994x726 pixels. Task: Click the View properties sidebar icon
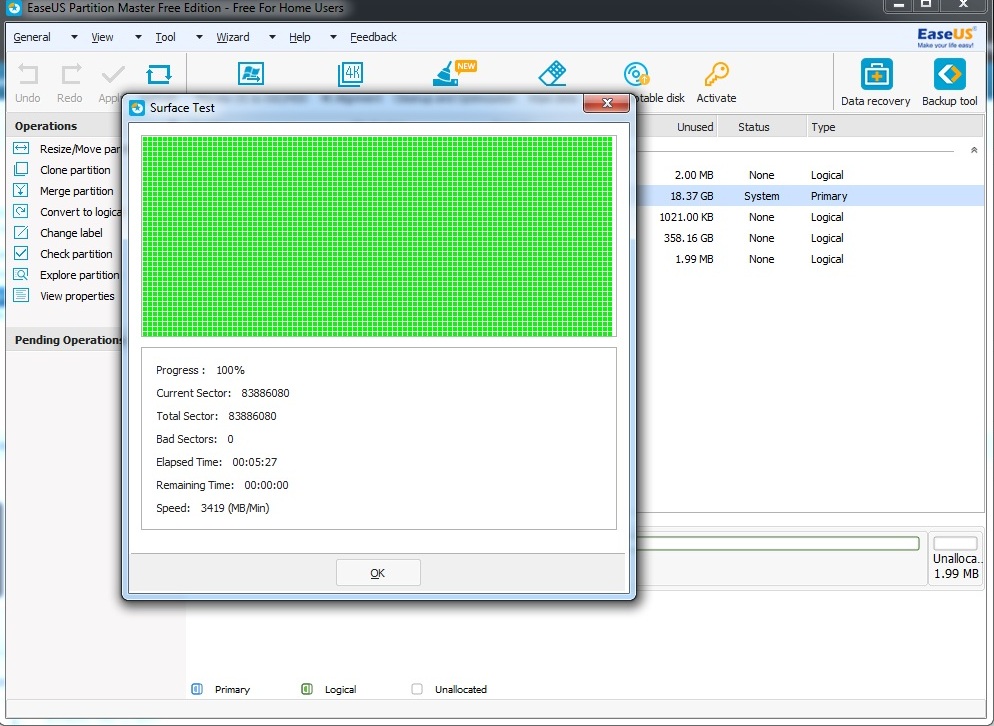point(21,296)
